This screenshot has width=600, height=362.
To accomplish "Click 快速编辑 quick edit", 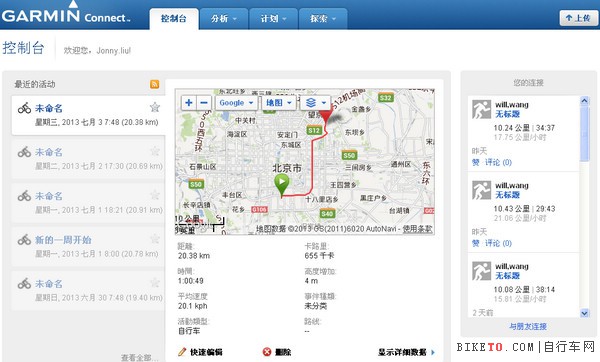I will [206, 352].
